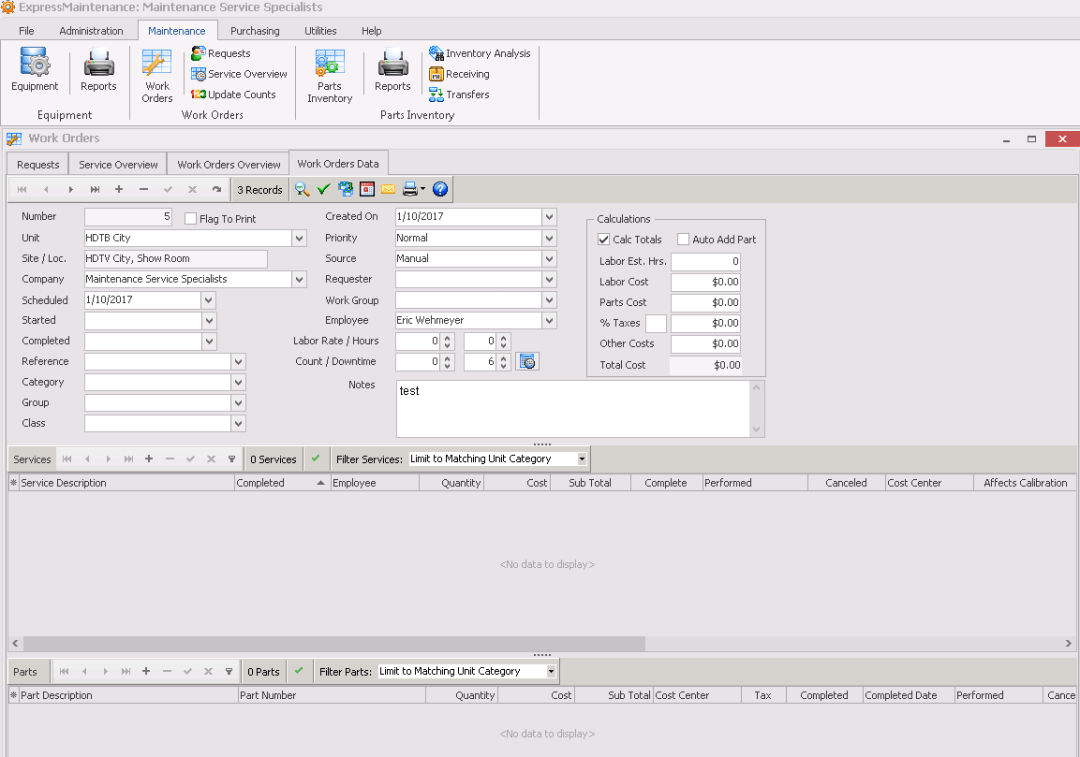1080x757 pixels.
Task: Expand the Filter Services dropdown
Action: [x=580, y=459]
